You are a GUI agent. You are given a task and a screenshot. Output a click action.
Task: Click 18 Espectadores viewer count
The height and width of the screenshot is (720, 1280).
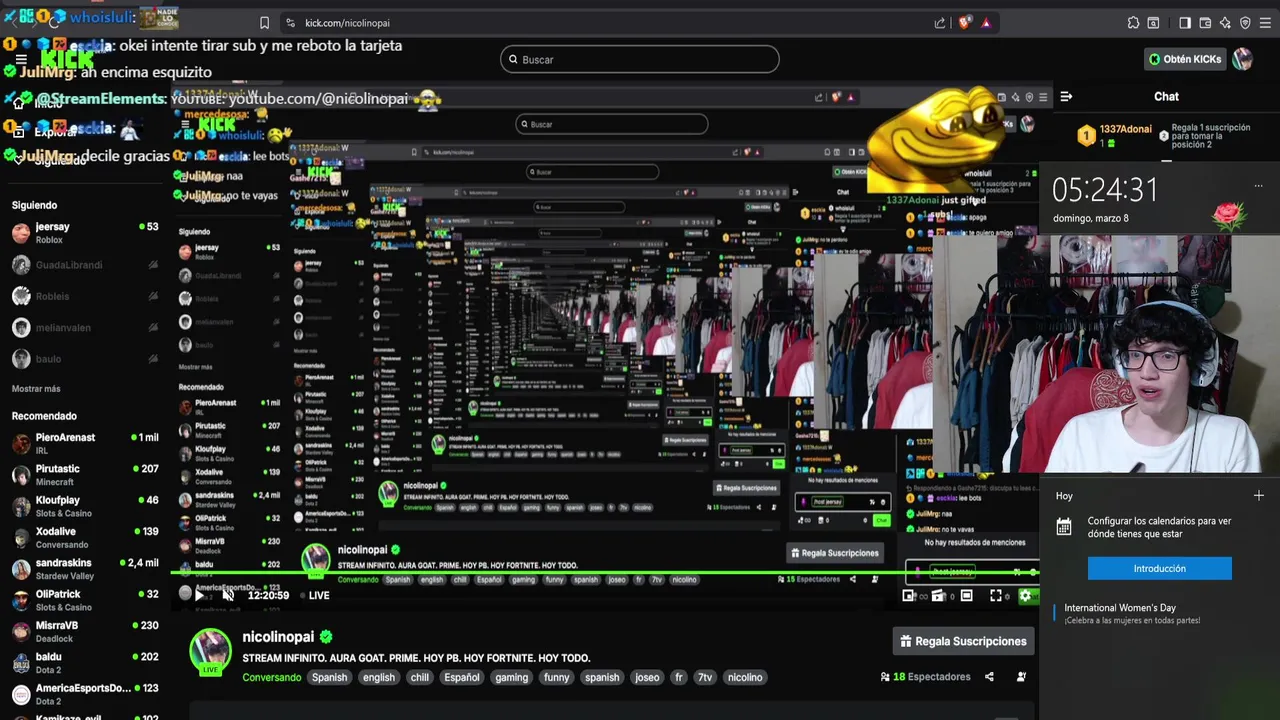point(925,677)
